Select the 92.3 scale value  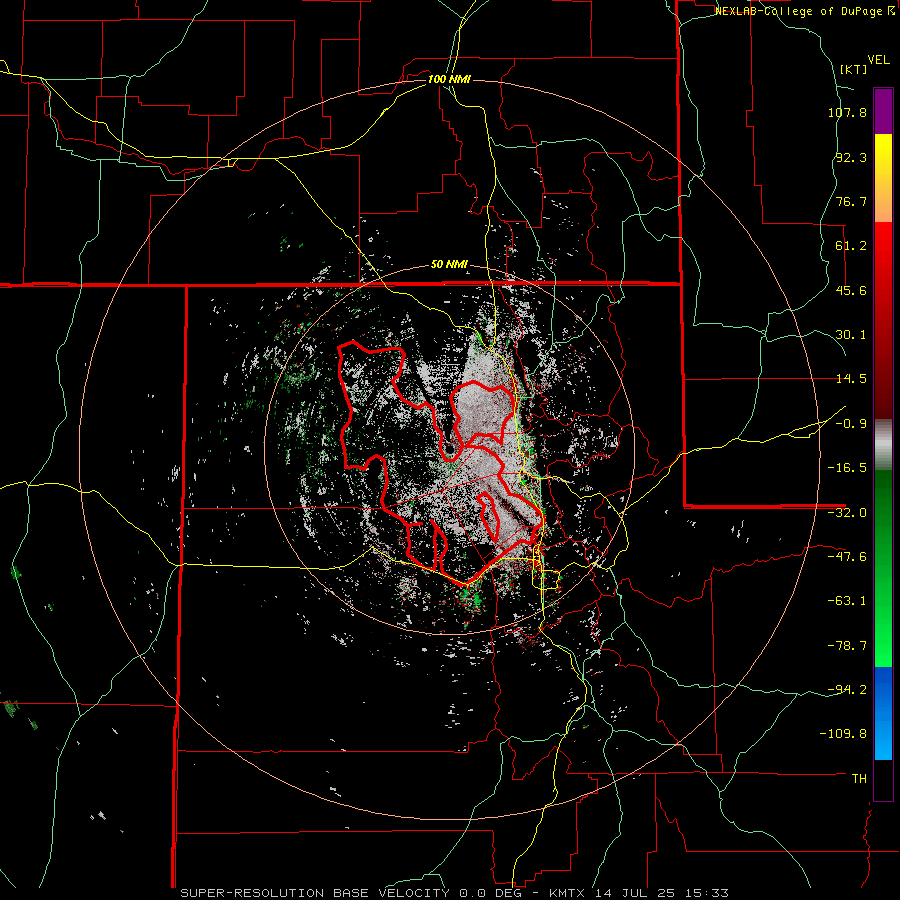(851, 157)
